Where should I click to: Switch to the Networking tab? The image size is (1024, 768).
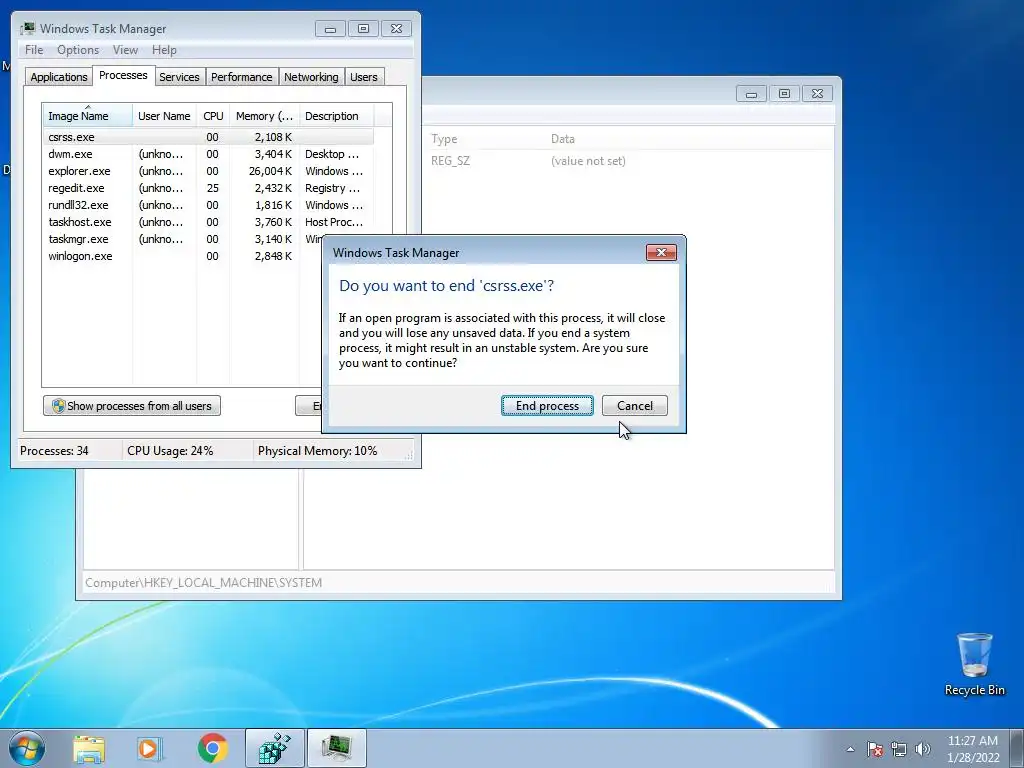(311, 77)
